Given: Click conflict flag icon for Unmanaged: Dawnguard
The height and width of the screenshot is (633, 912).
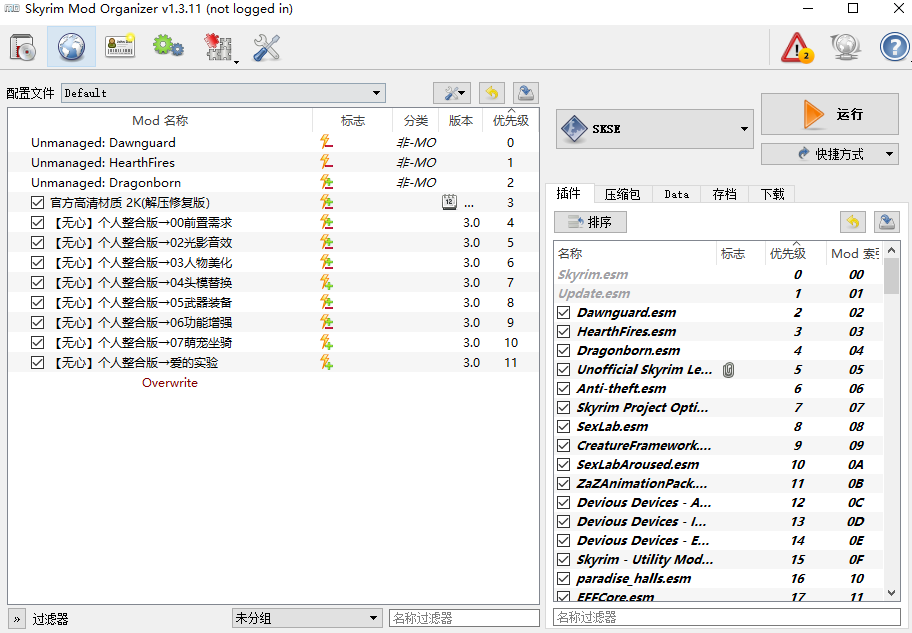Looking at the screenshot, I should click(326, 142).
